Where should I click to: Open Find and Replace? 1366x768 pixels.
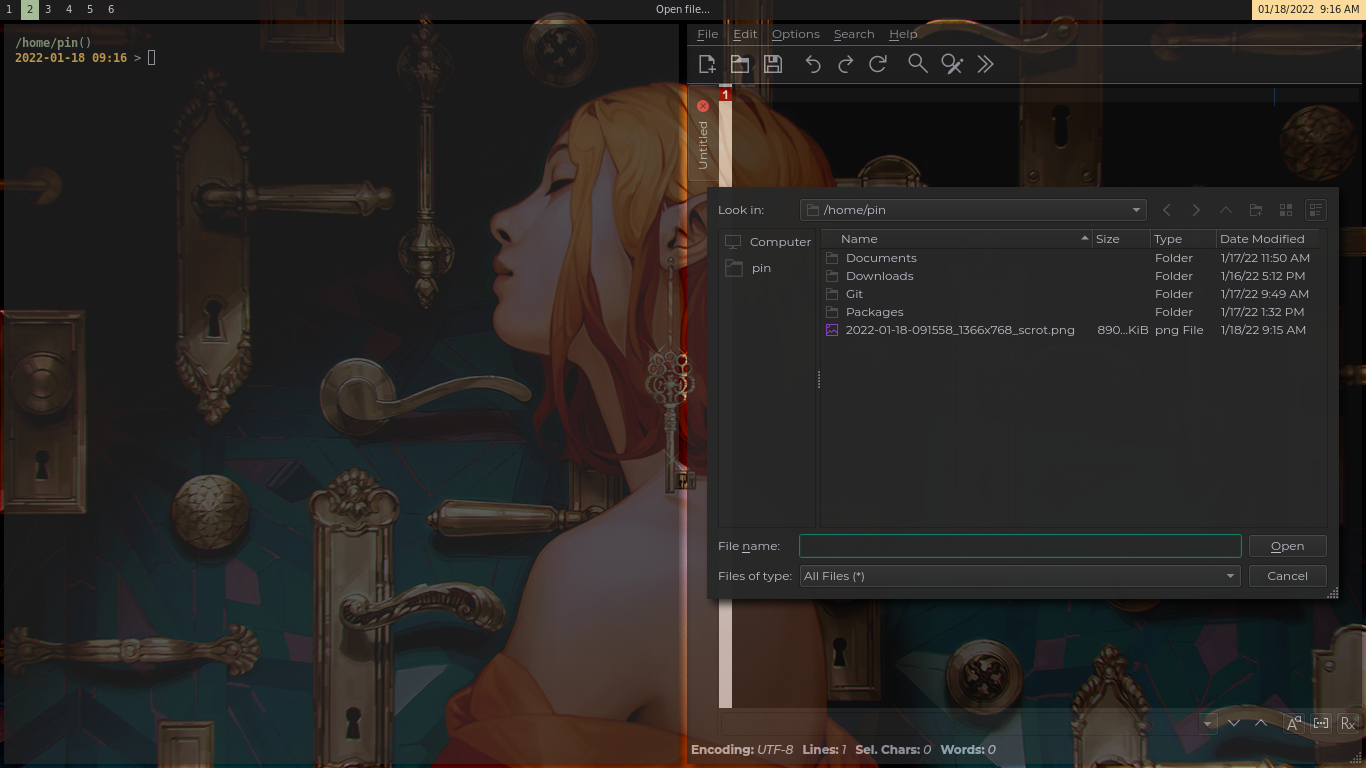[x=952, y=63]
